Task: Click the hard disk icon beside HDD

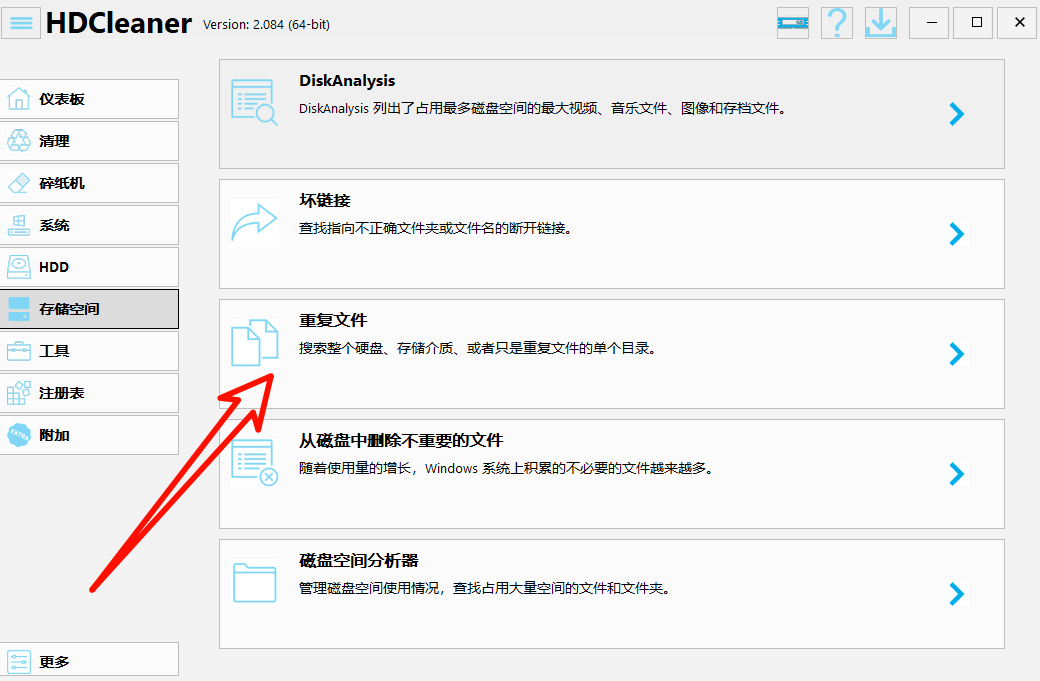Action: [x=19, y=267]
